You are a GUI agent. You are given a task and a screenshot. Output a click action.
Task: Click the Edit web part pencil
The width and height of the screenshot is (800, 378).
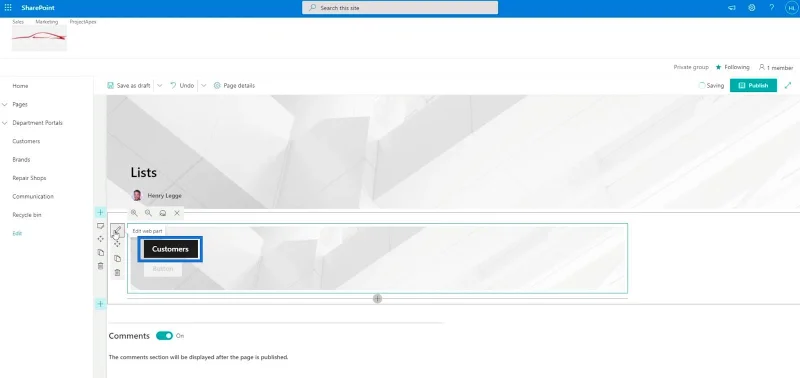coord(117,231)
